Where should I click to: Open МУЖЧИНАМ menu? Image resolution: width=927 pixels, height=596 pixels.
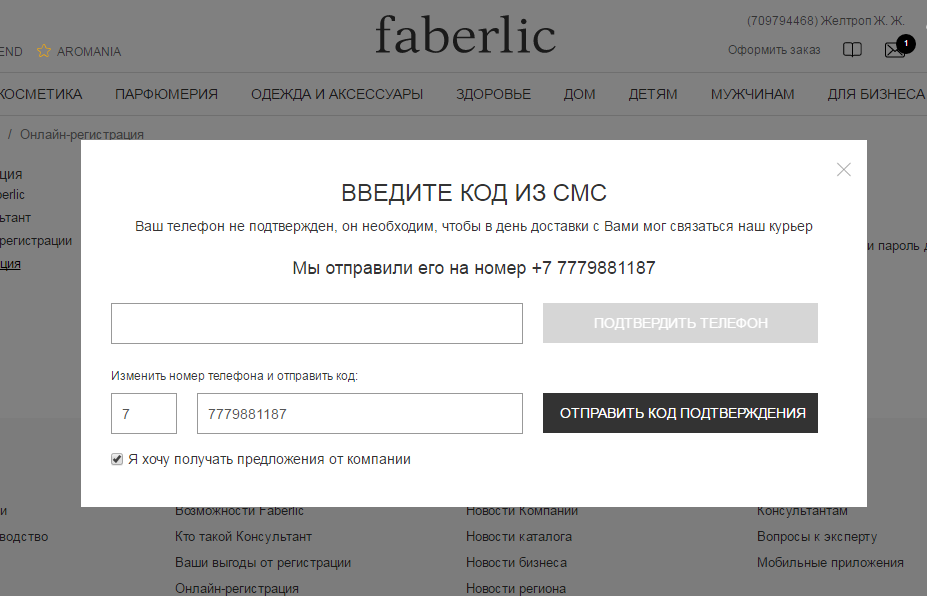pos(753,94)
